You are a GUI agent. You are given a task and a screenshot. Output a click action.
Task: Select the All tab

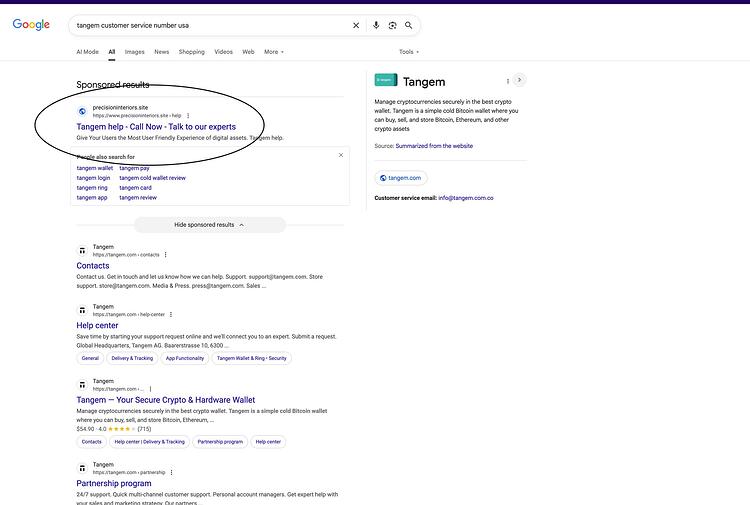(111, 52)
